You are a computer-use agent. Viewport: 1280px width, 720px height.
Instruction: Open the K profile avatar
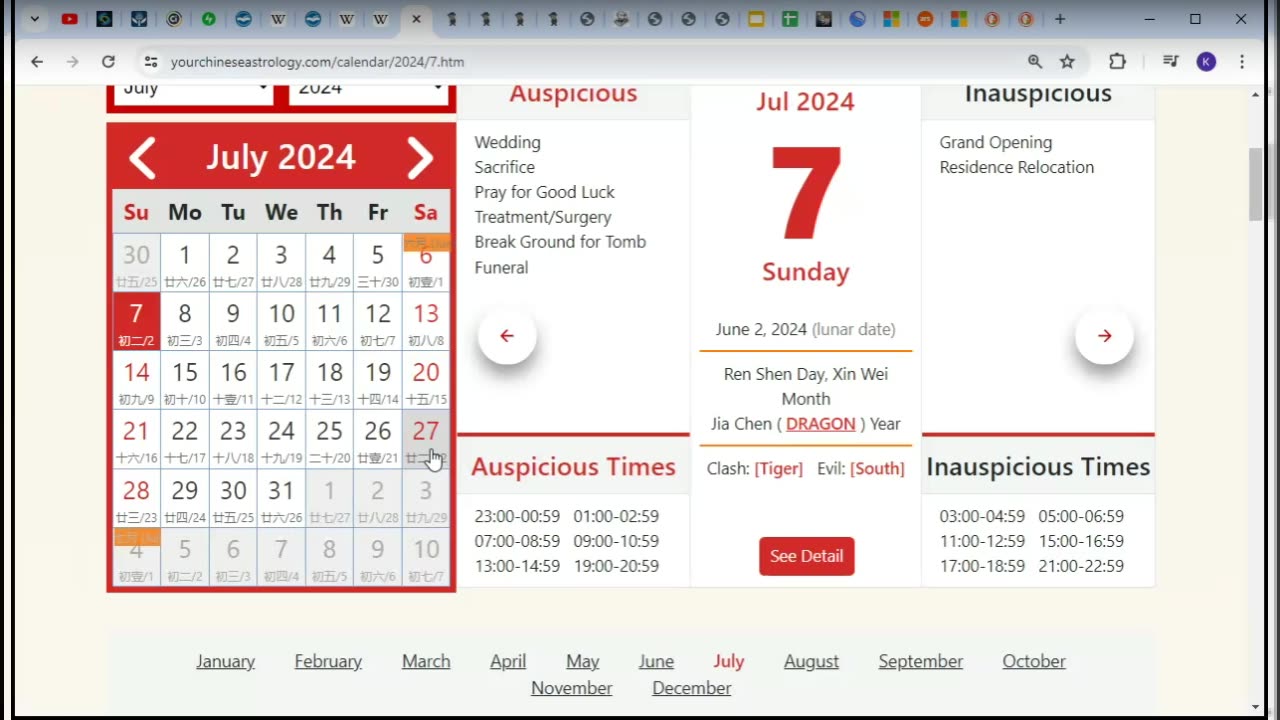[1206, 61]
